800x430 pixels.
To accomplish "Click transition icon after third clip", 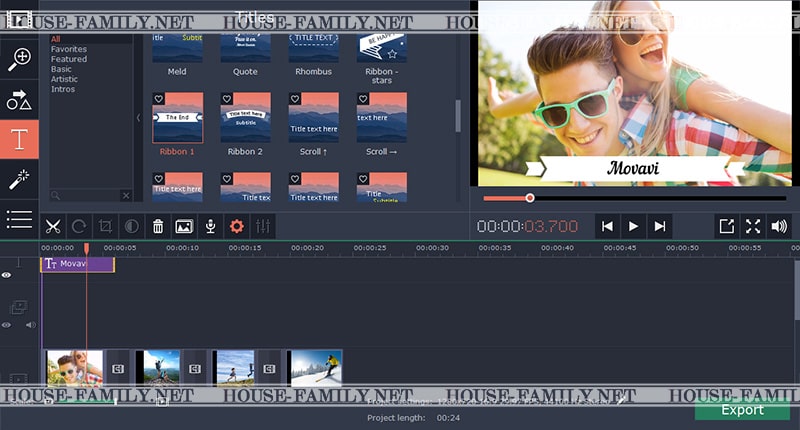I will 269,369.
